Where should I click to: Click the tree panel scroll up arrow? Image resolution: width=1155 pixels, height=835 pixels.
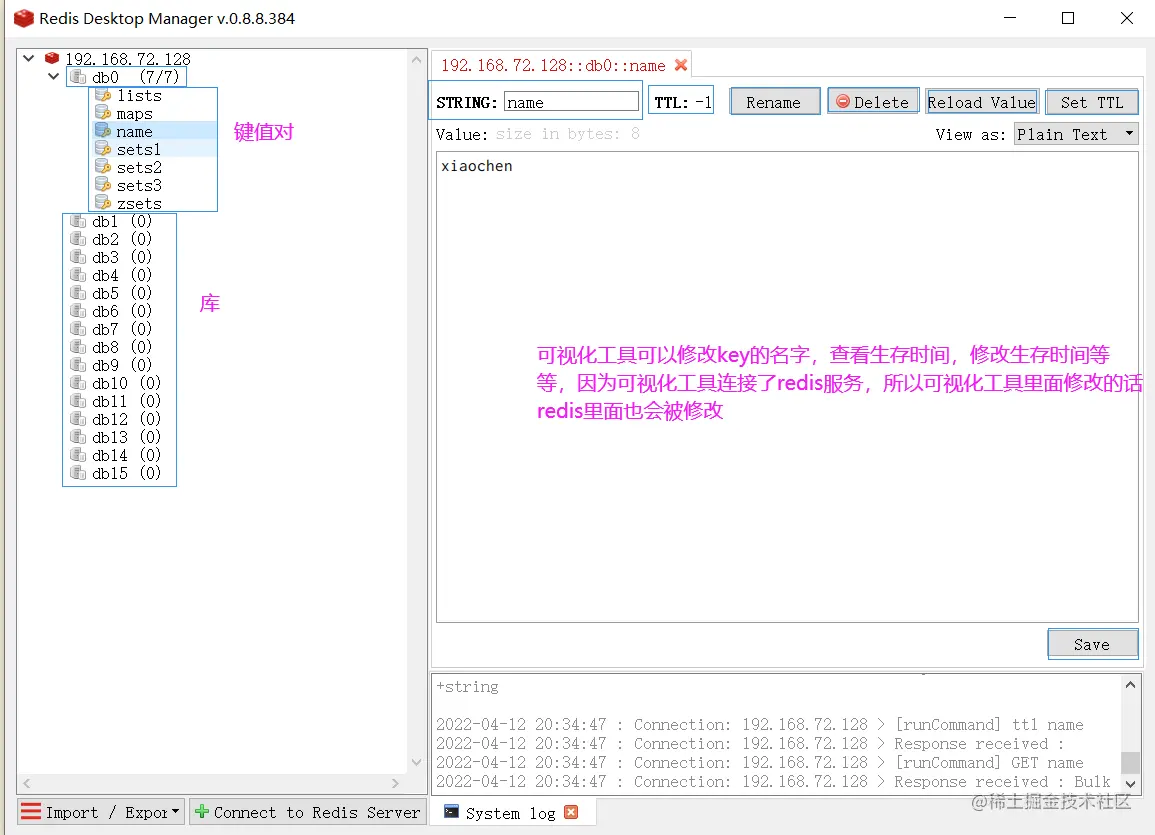tap(416, 59)
